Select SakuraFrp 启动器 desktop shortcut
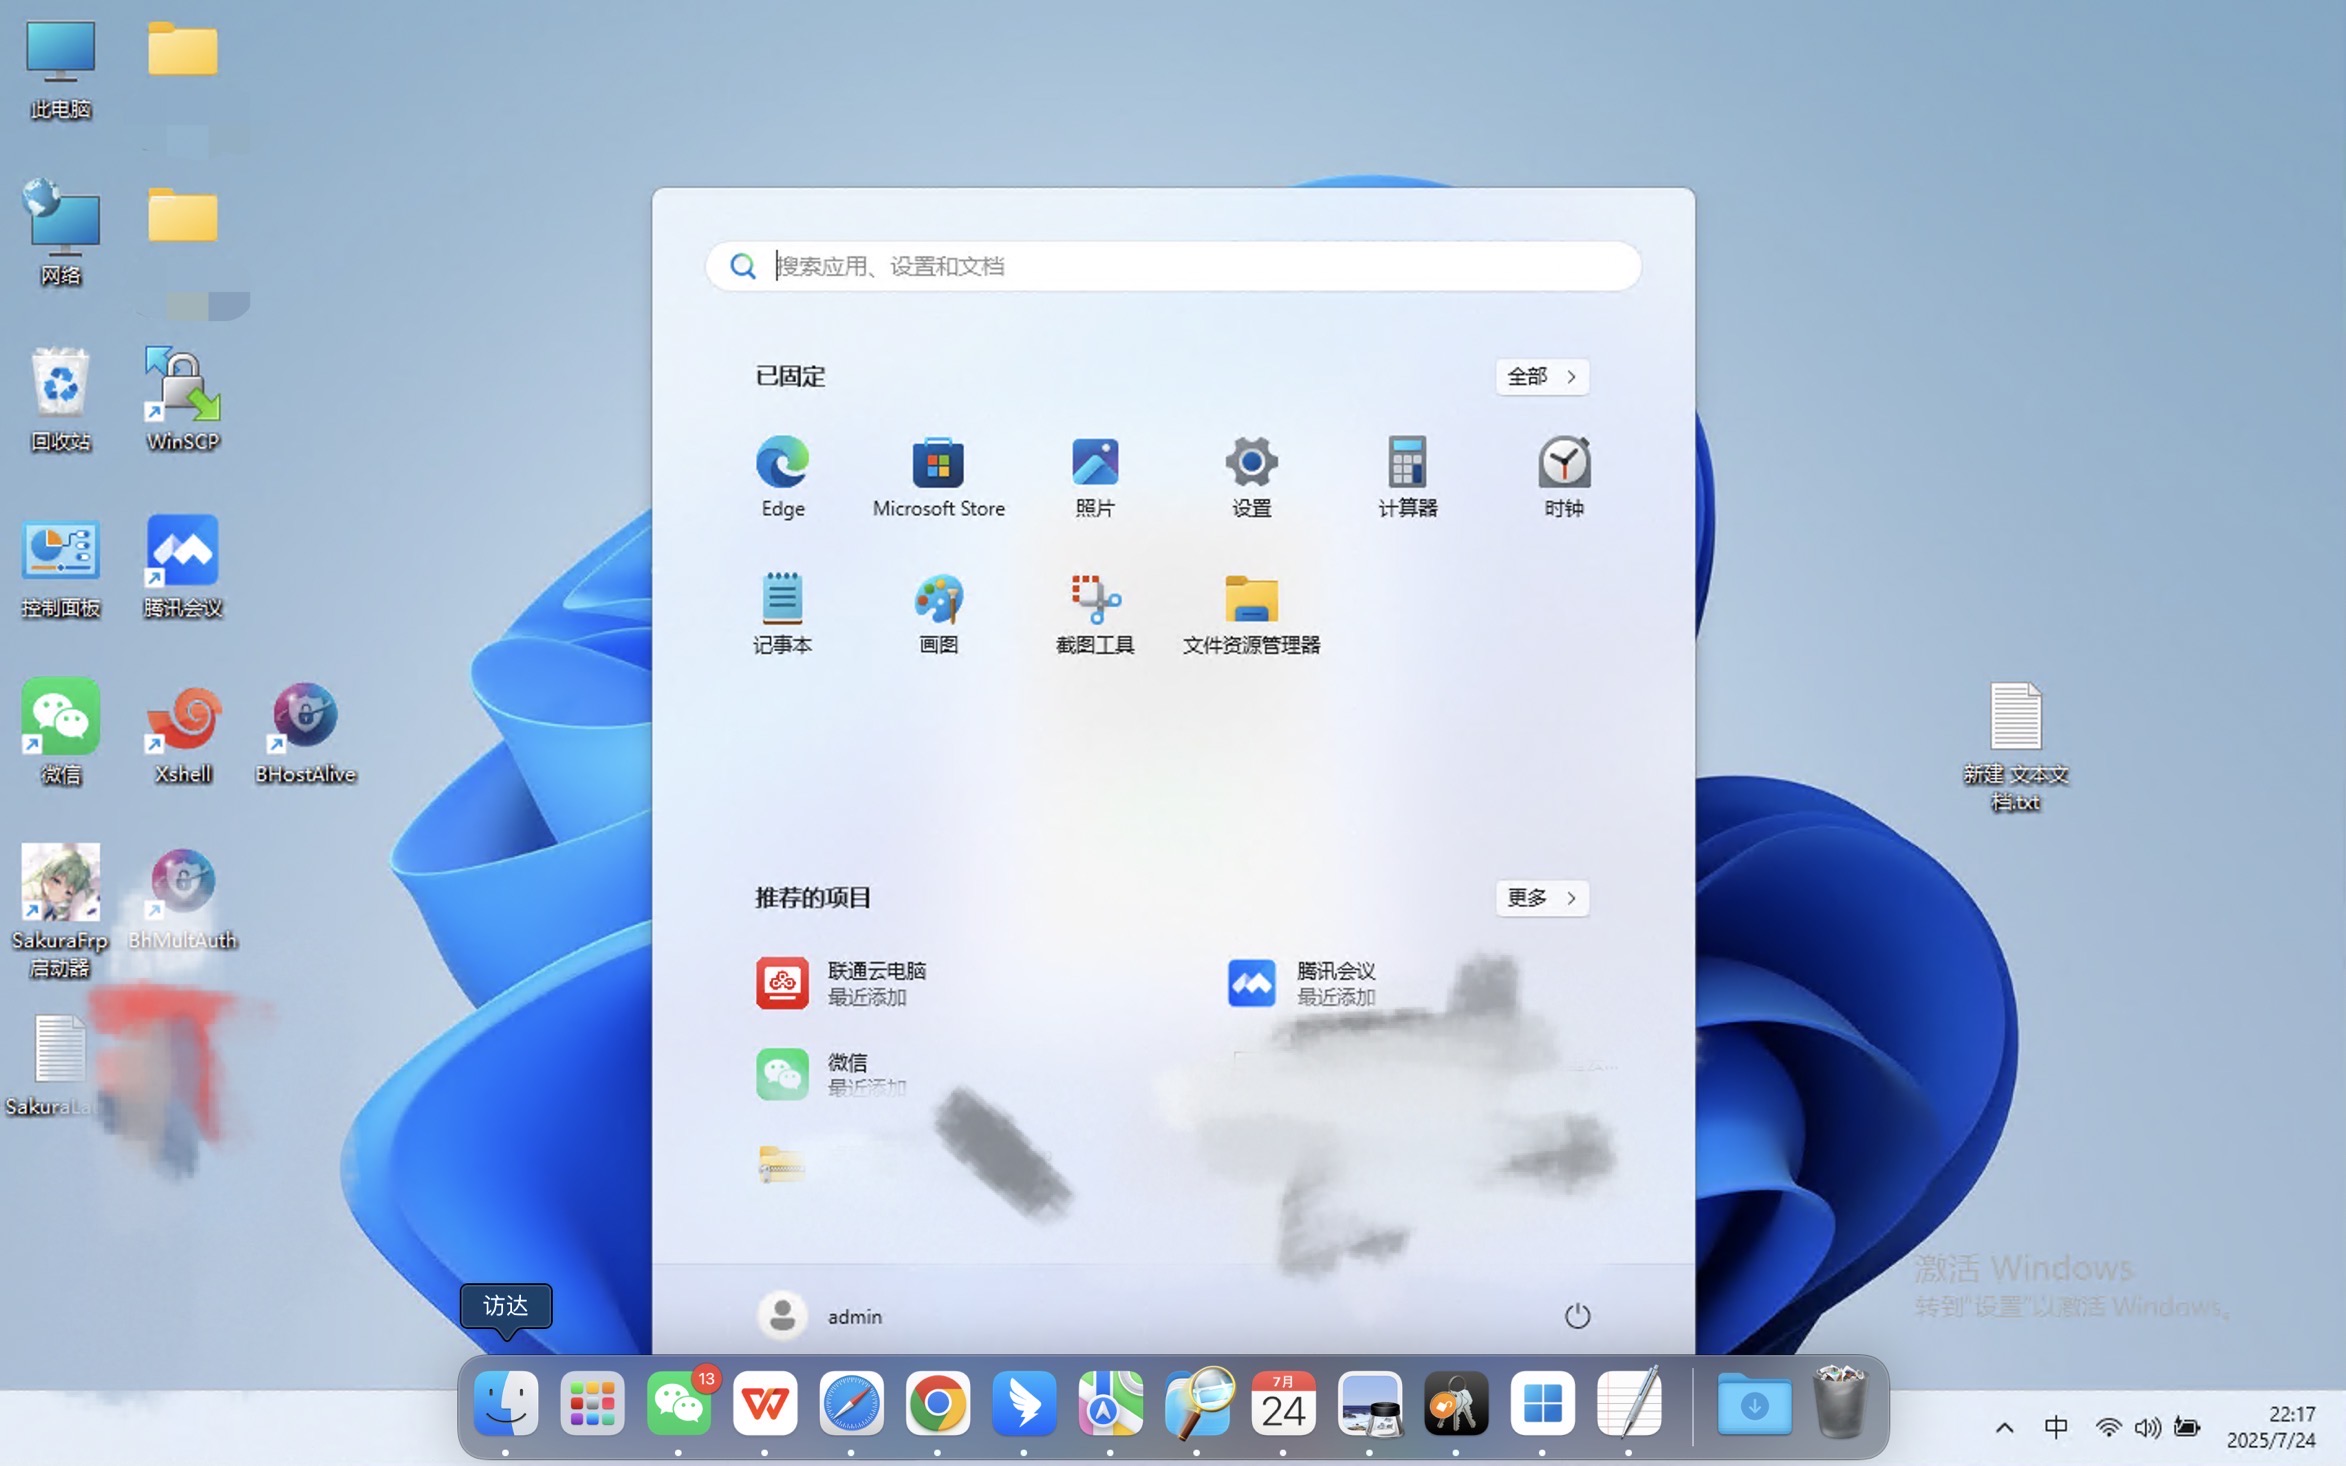This screenshot has height=1466, width=2346. 60,911
